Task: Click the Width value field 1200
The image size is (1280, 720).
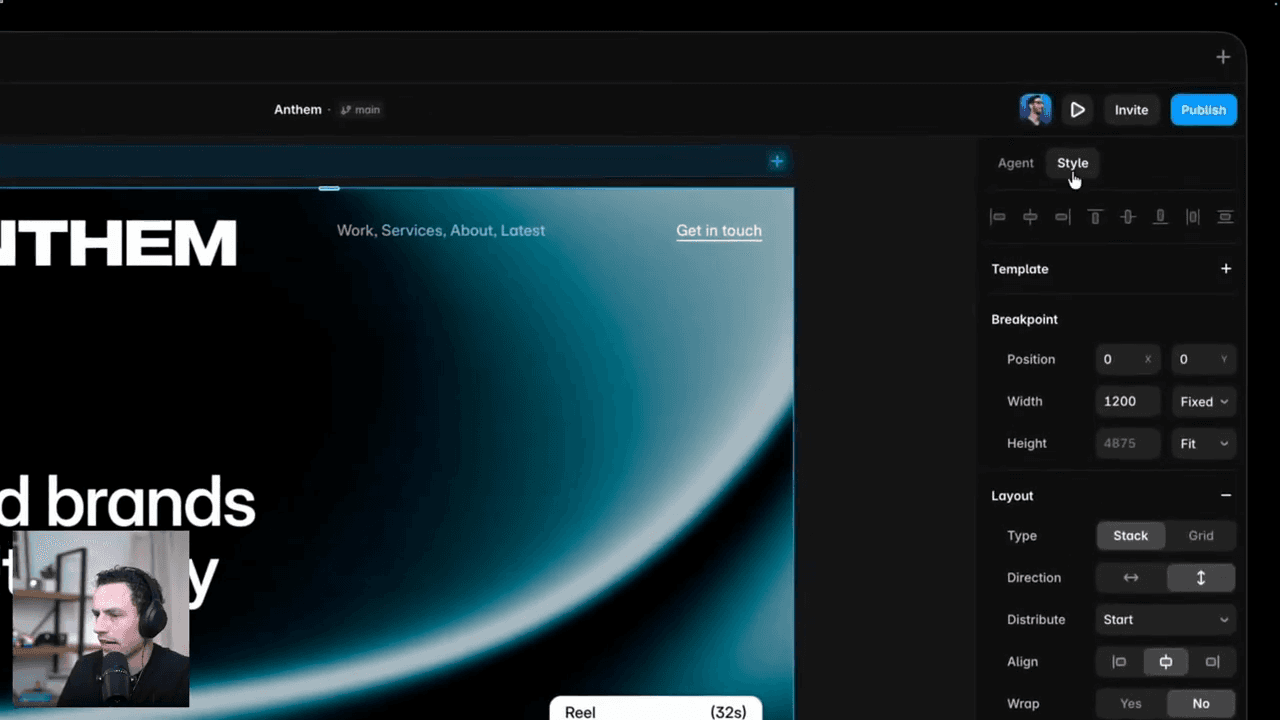Action: click(1127, 402)
